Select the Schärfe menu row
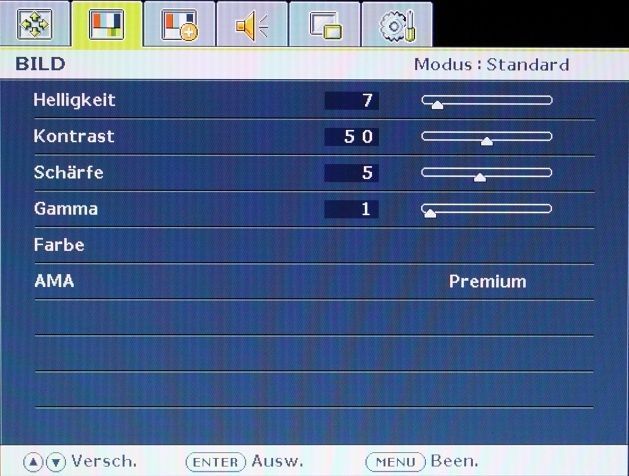629x476 pixels. [x=314, y=173]
